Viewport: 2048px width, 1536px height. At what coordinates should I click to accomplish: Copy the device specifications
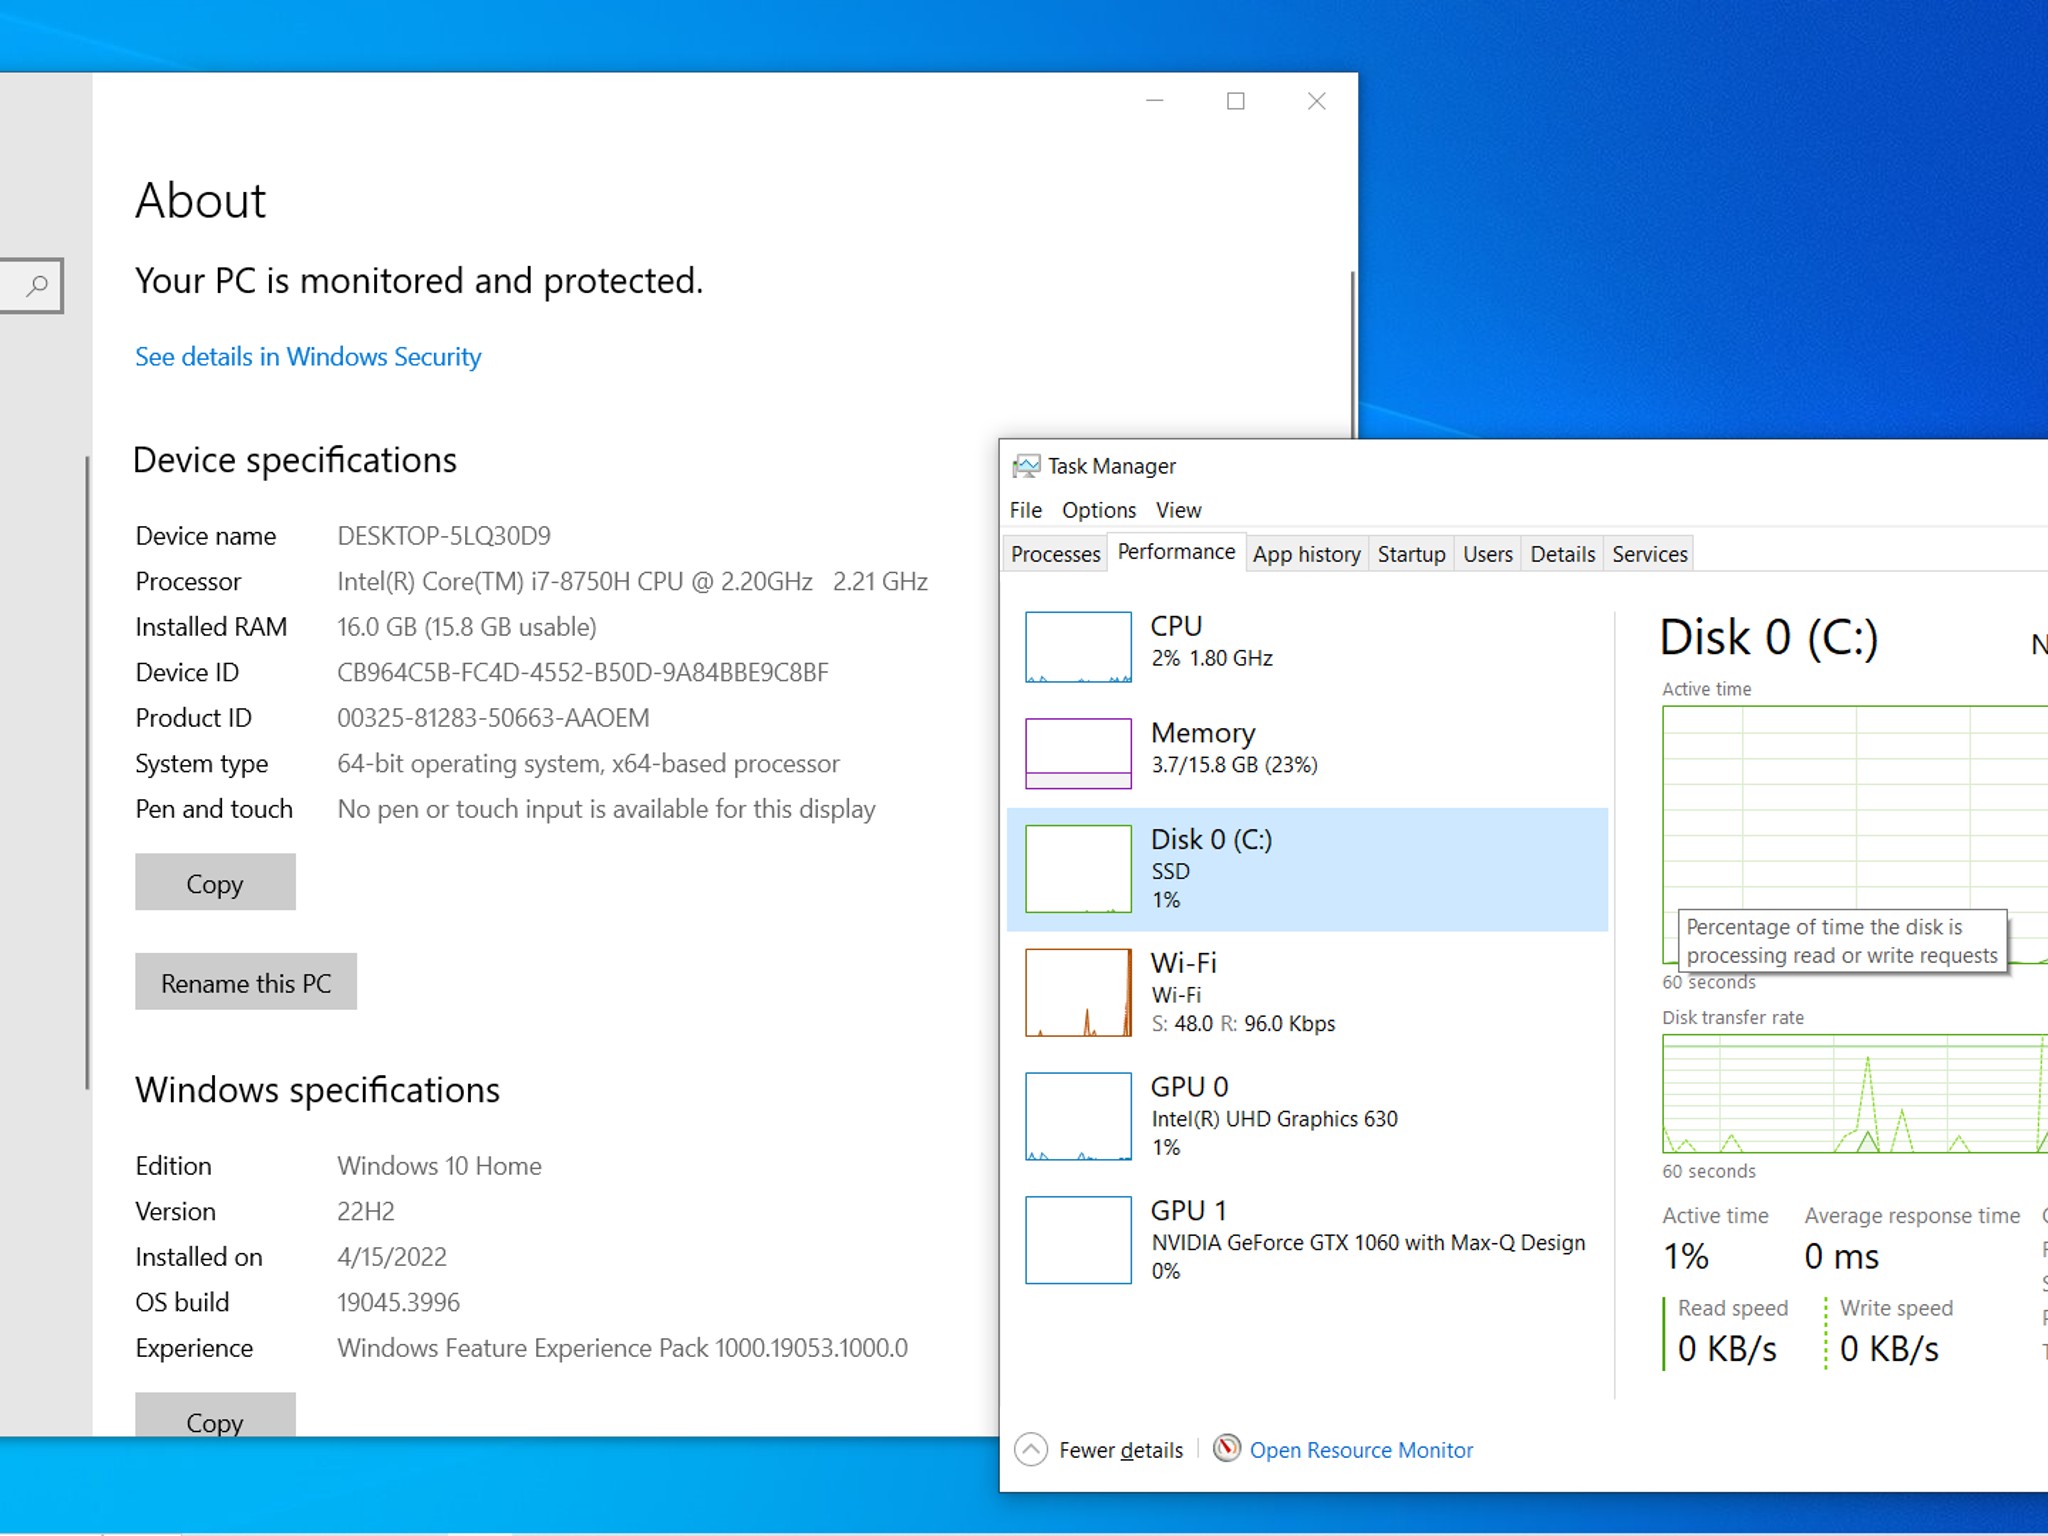click(215, 882)
